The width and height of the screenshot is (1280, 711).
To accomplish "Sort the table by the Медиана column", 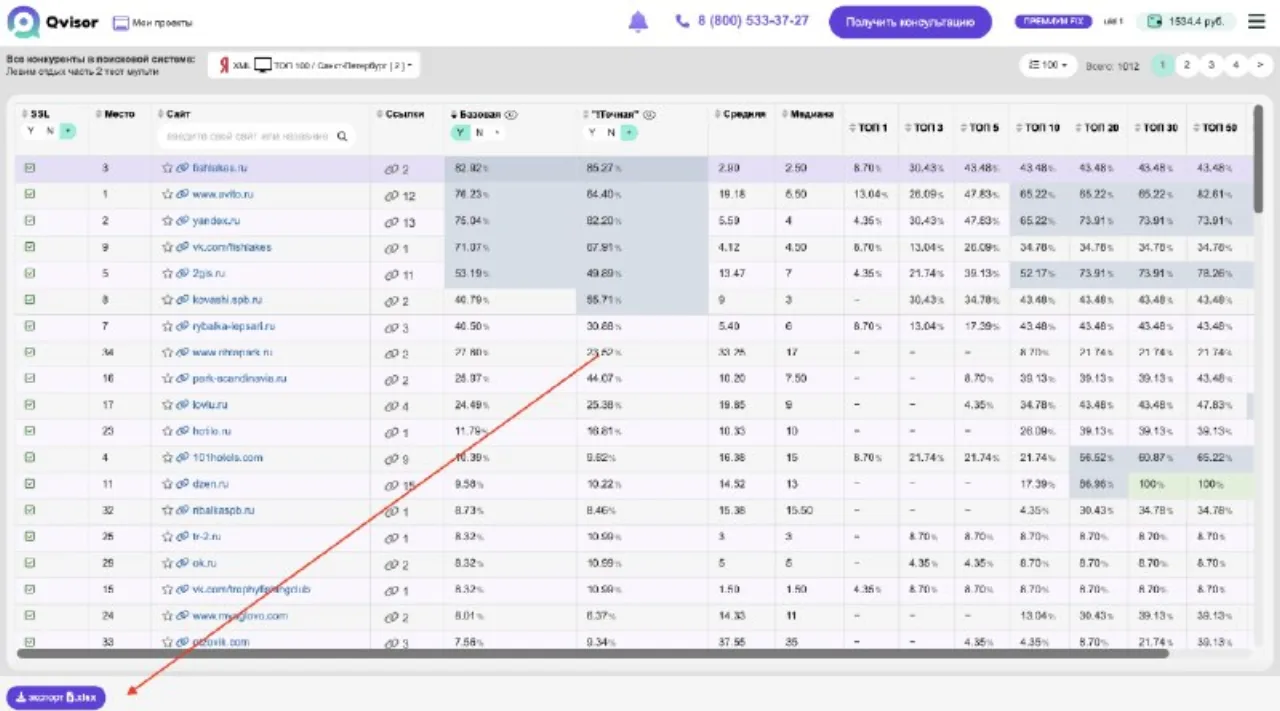I will click(807, 114).
